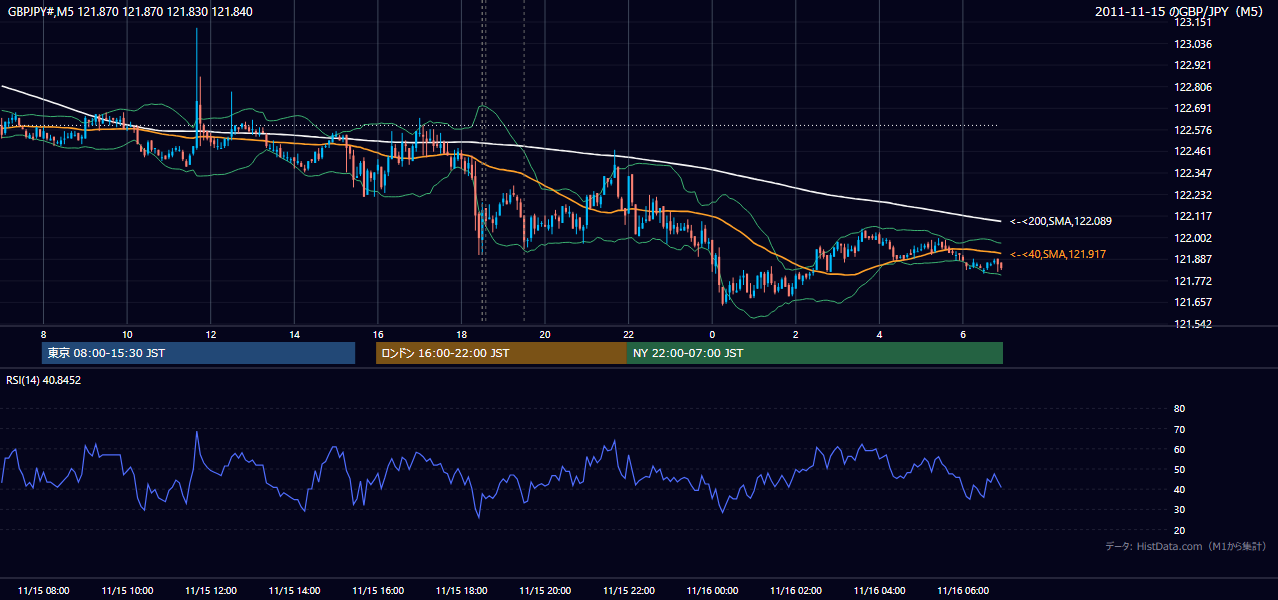Click price axis value 122.576
Viewport: 1278px width, 600px height.
pyautogui.click(x=1192, y=130)
